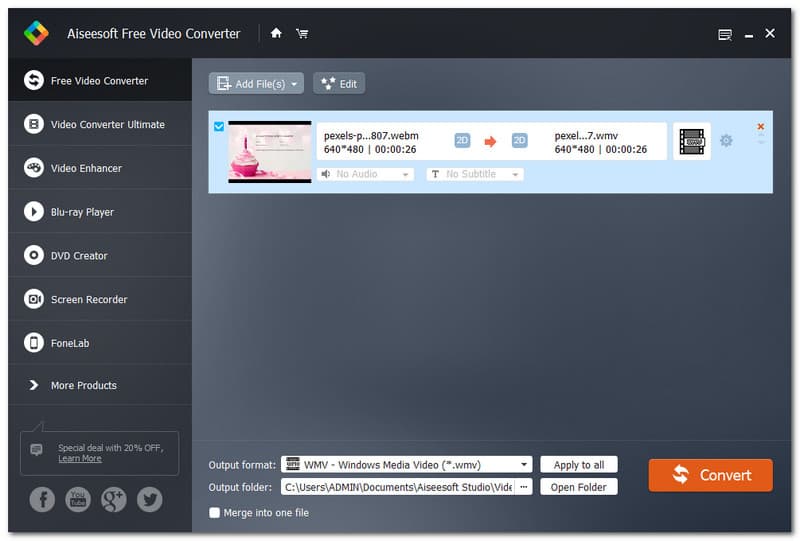
Task: Open the Output format WMV dropdown
Action: (x=406, y=464)
